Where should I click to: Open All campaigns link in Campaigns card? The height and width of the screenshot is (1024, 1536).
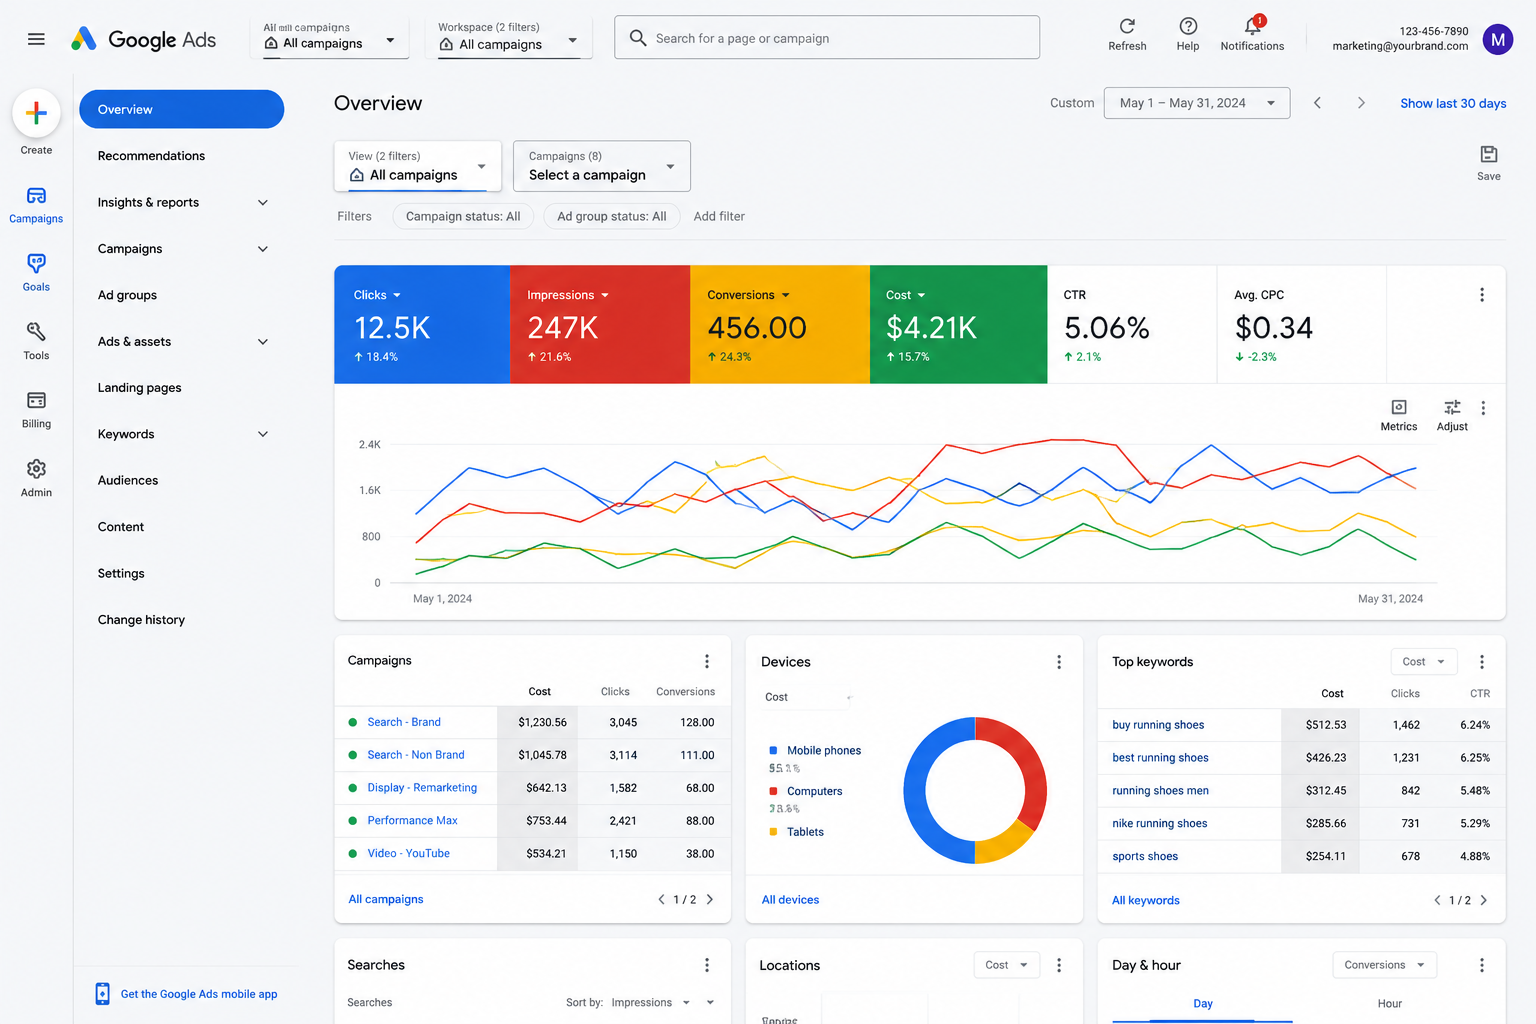click(x=386, y=899)
